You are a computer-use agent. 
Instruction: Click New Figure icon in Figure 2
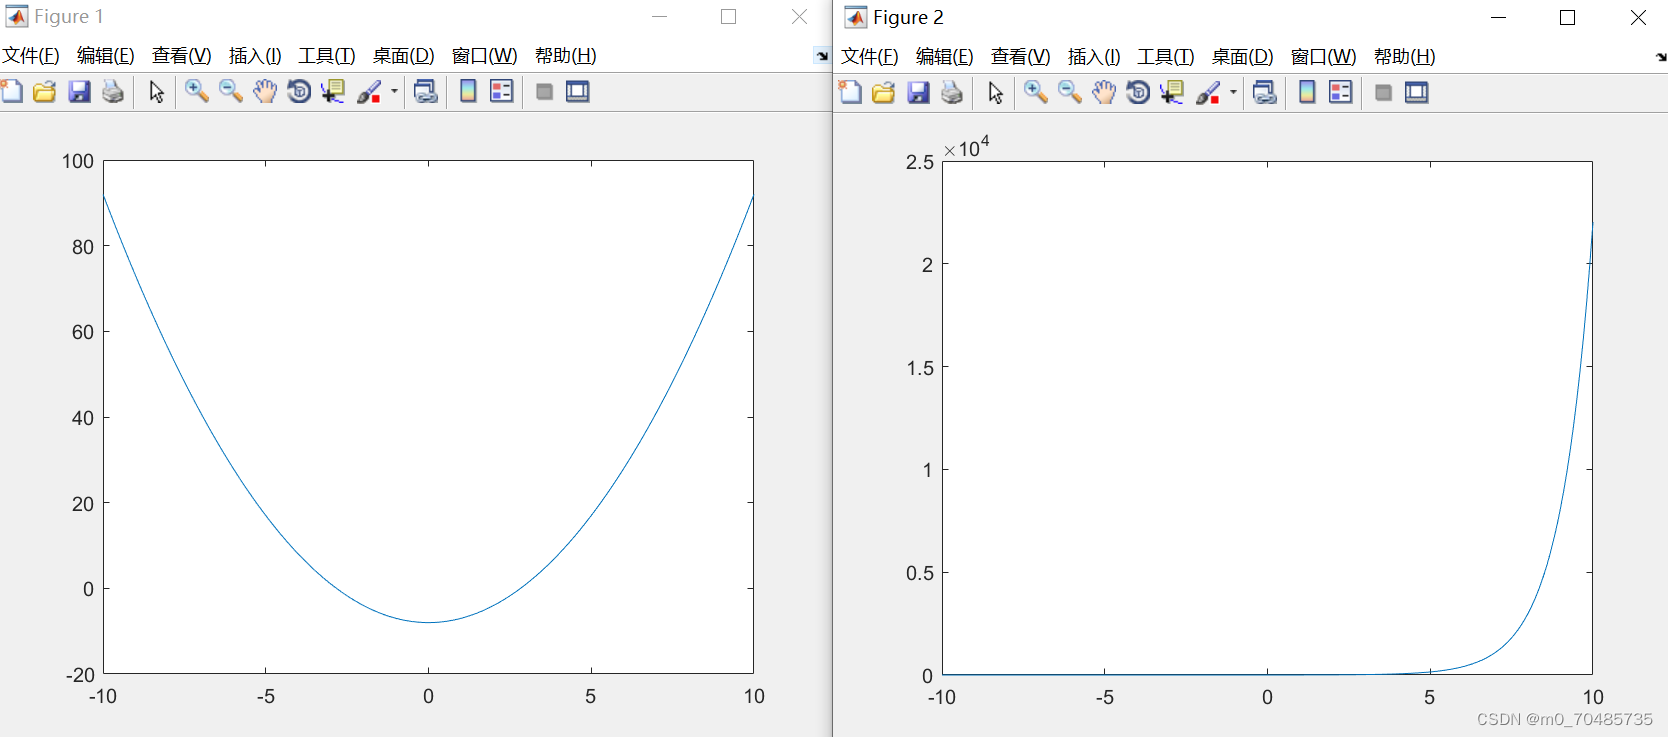coord(851,92)
